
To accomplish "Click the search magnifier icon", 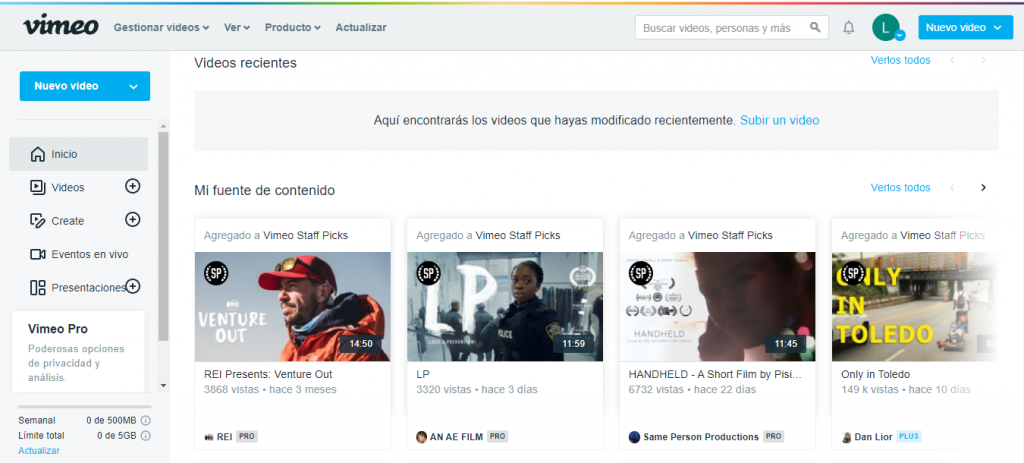I will (x=815, y=27).
